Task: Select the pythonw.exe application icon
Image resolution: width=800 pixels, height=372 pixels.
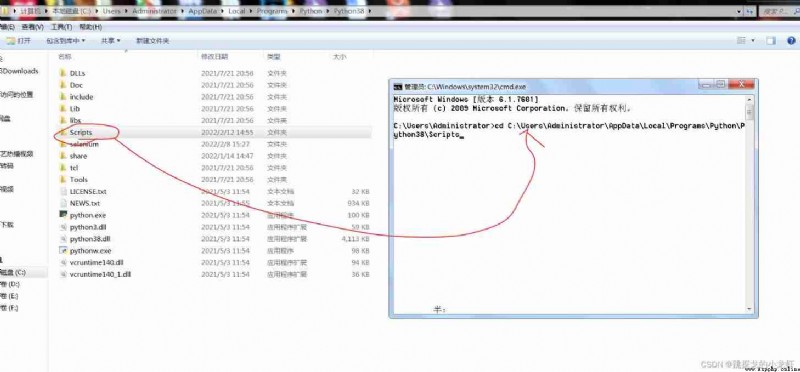Action: [63, 251]
